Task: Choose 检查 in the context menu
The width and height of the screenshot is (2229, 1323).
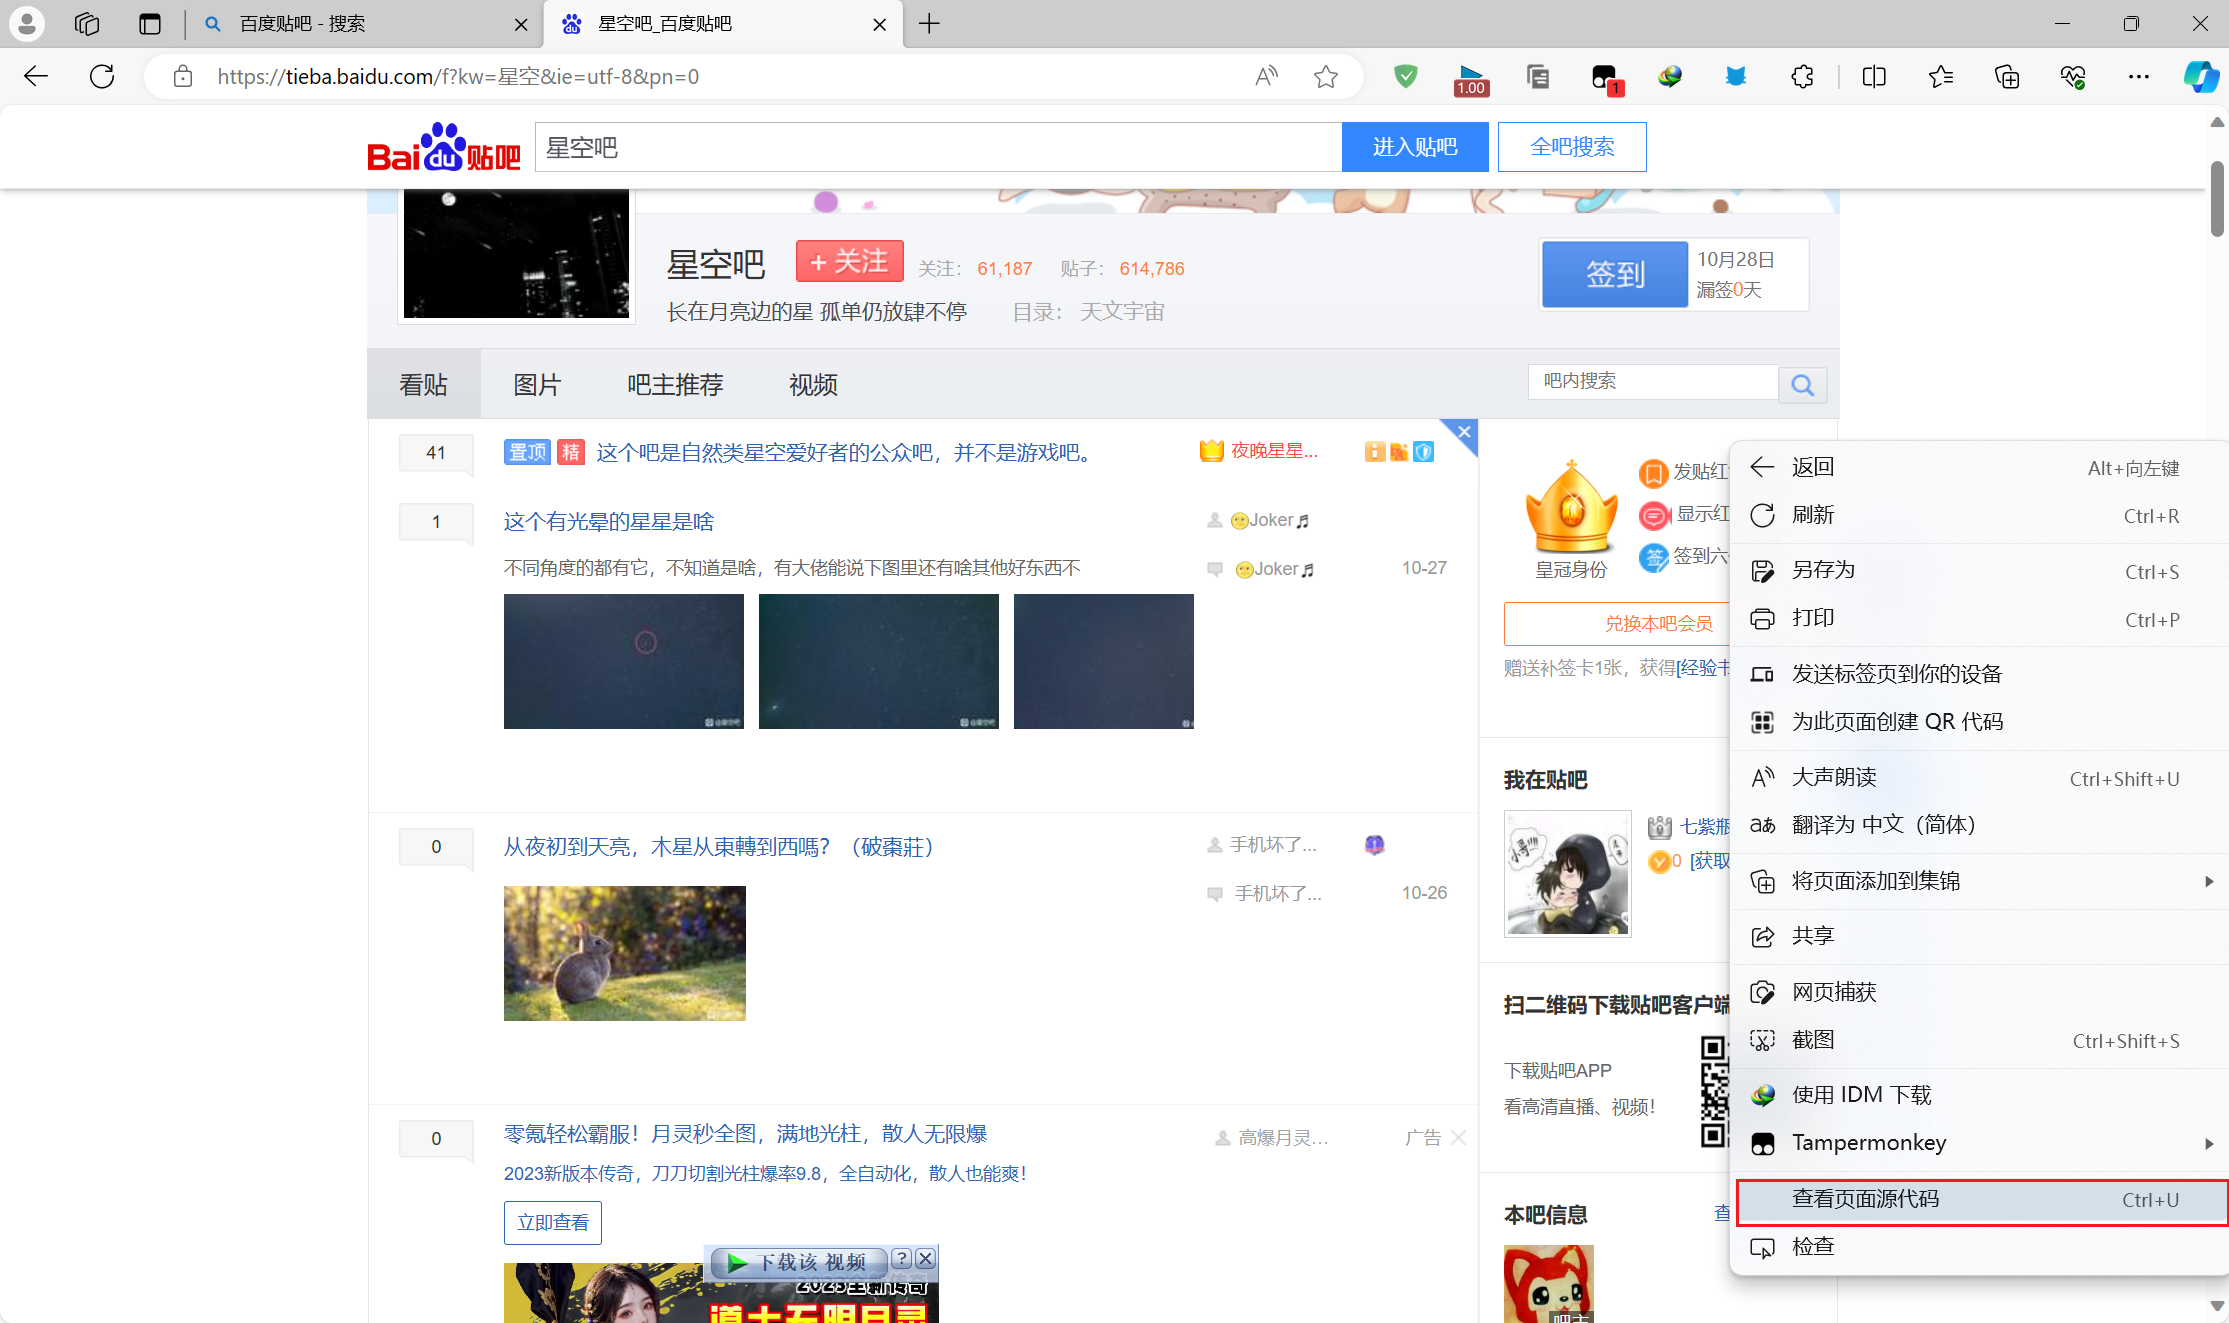Action: point(1813,1247)
